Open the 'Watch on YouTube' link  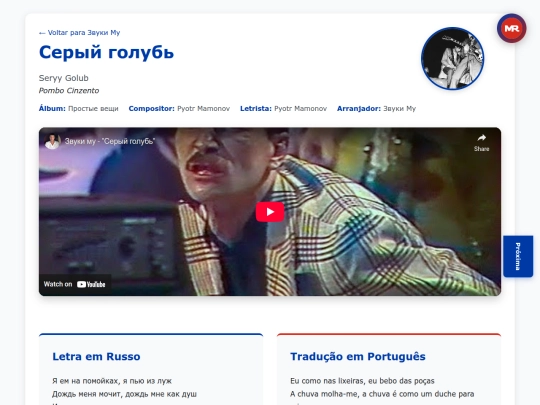pyautogui.click(x=74, y=284)
